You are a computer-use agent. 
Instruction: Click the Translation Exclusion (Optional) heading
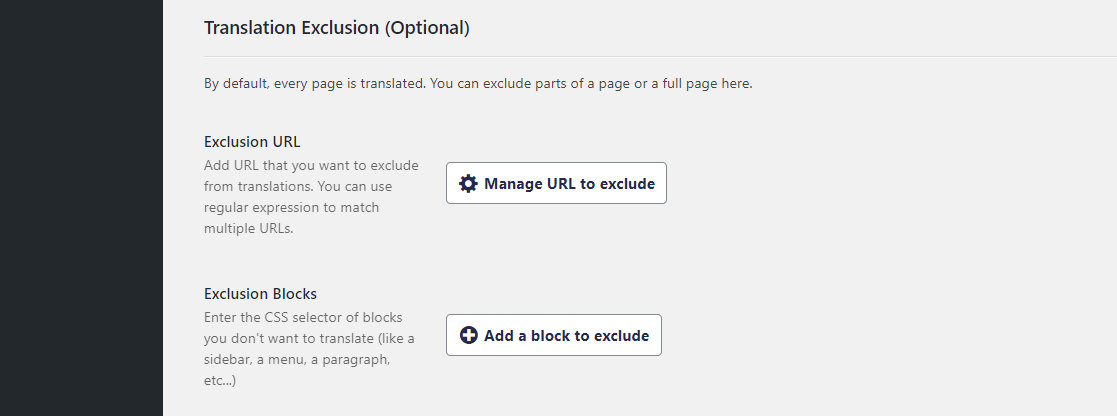click(336, 28)
